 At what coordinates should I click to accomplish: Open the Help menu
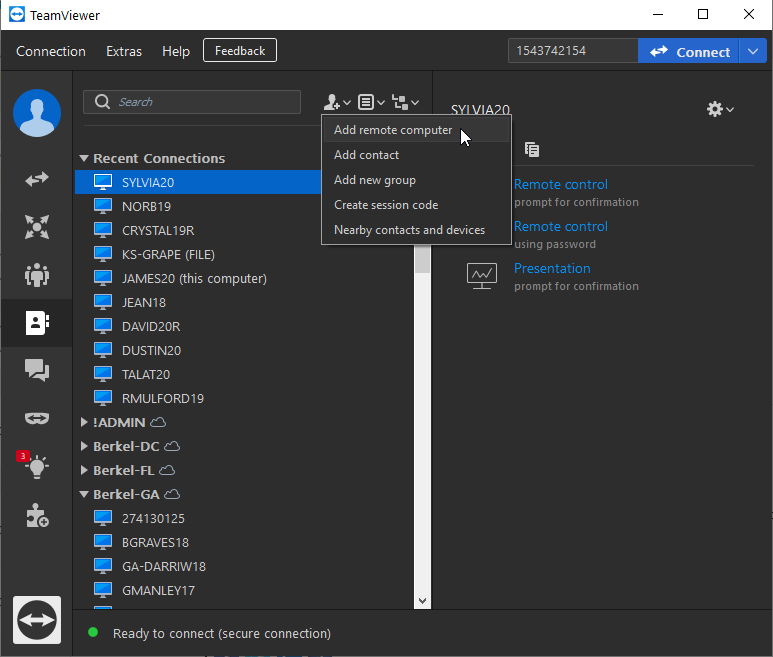[176, 51]
